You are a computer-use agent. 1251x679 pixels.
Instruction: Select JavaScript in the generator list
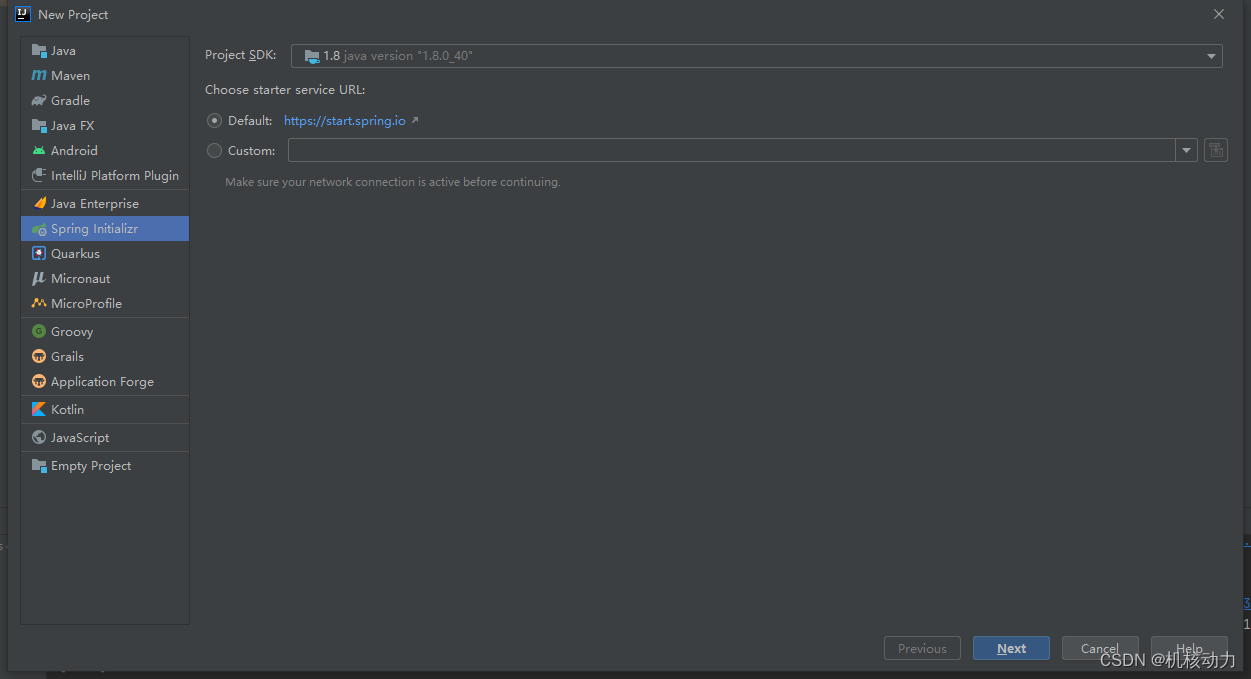point(105,438)
